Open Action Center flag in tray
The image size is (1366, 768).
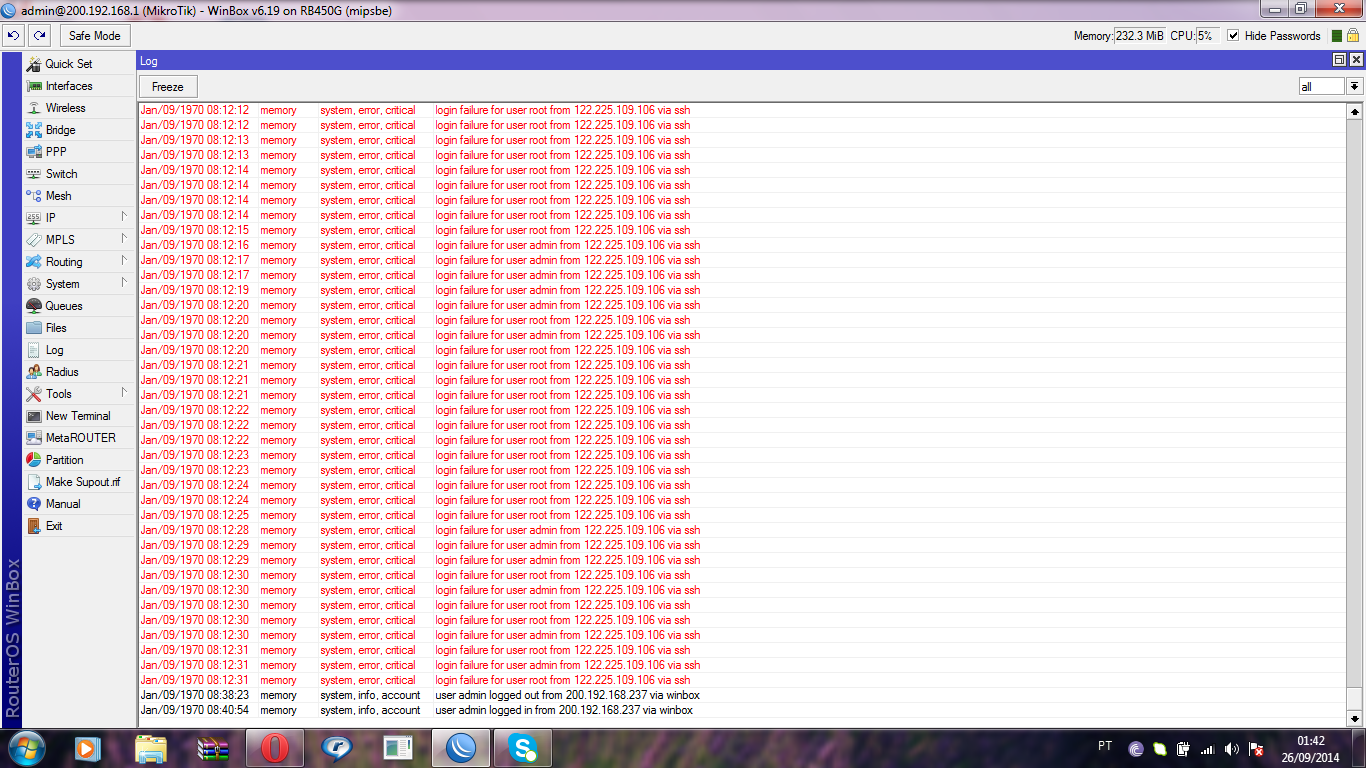point(1256,749)
